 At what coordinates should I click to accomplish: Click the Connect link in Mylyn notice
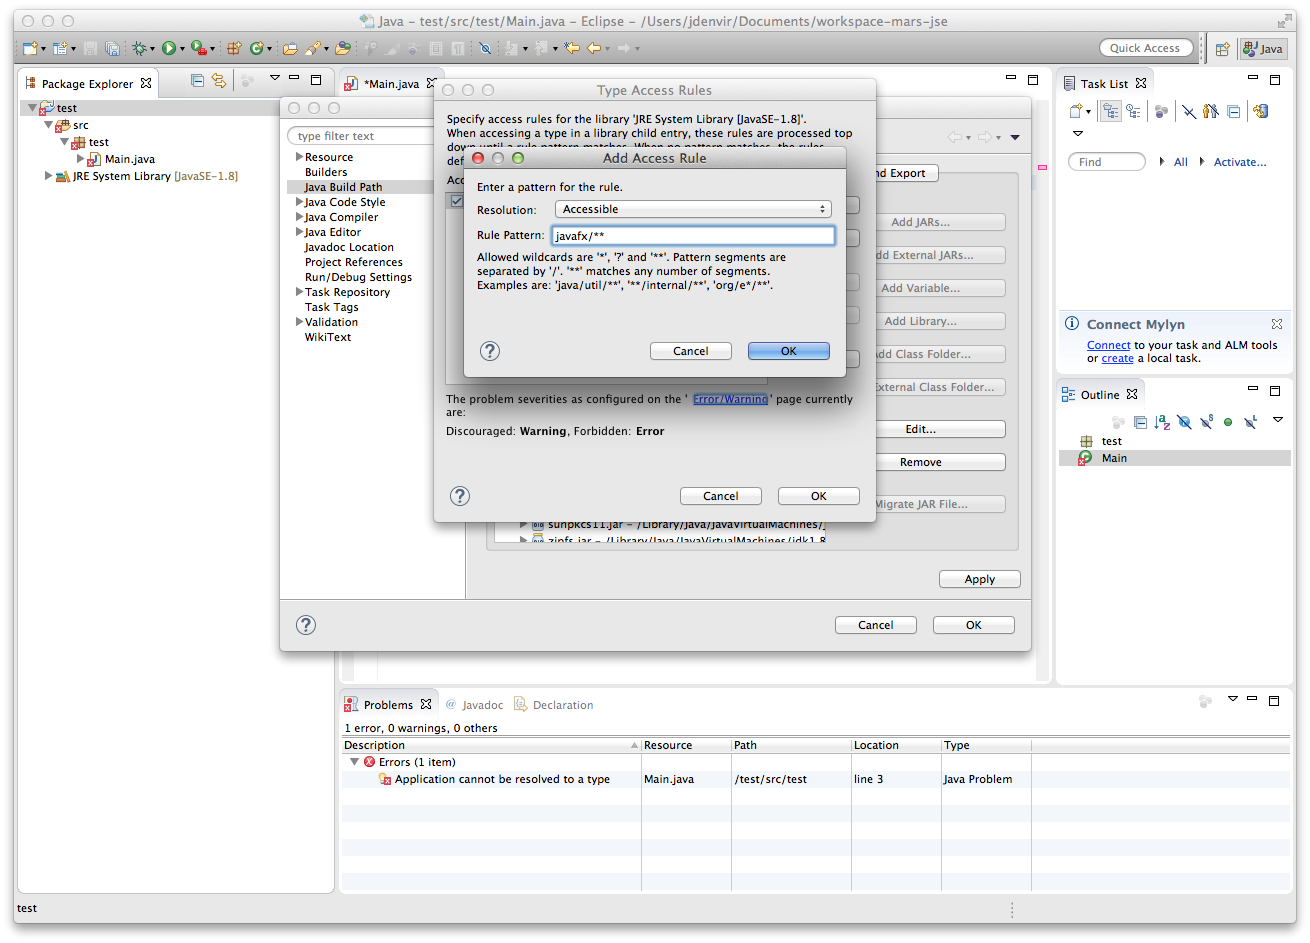1109,345
